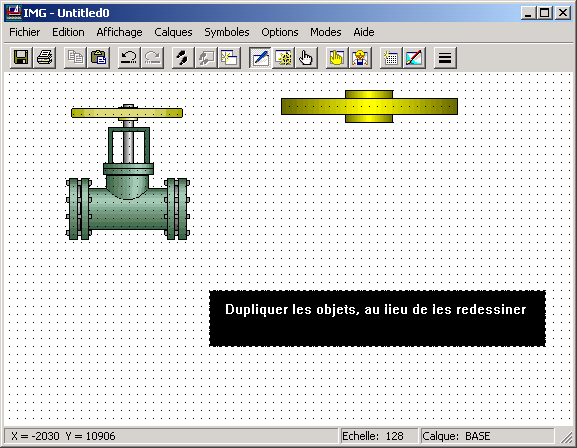Viewport: 577px width, 448px height.
Task: Click the undo arrow icon
Action: coord(129,58)
